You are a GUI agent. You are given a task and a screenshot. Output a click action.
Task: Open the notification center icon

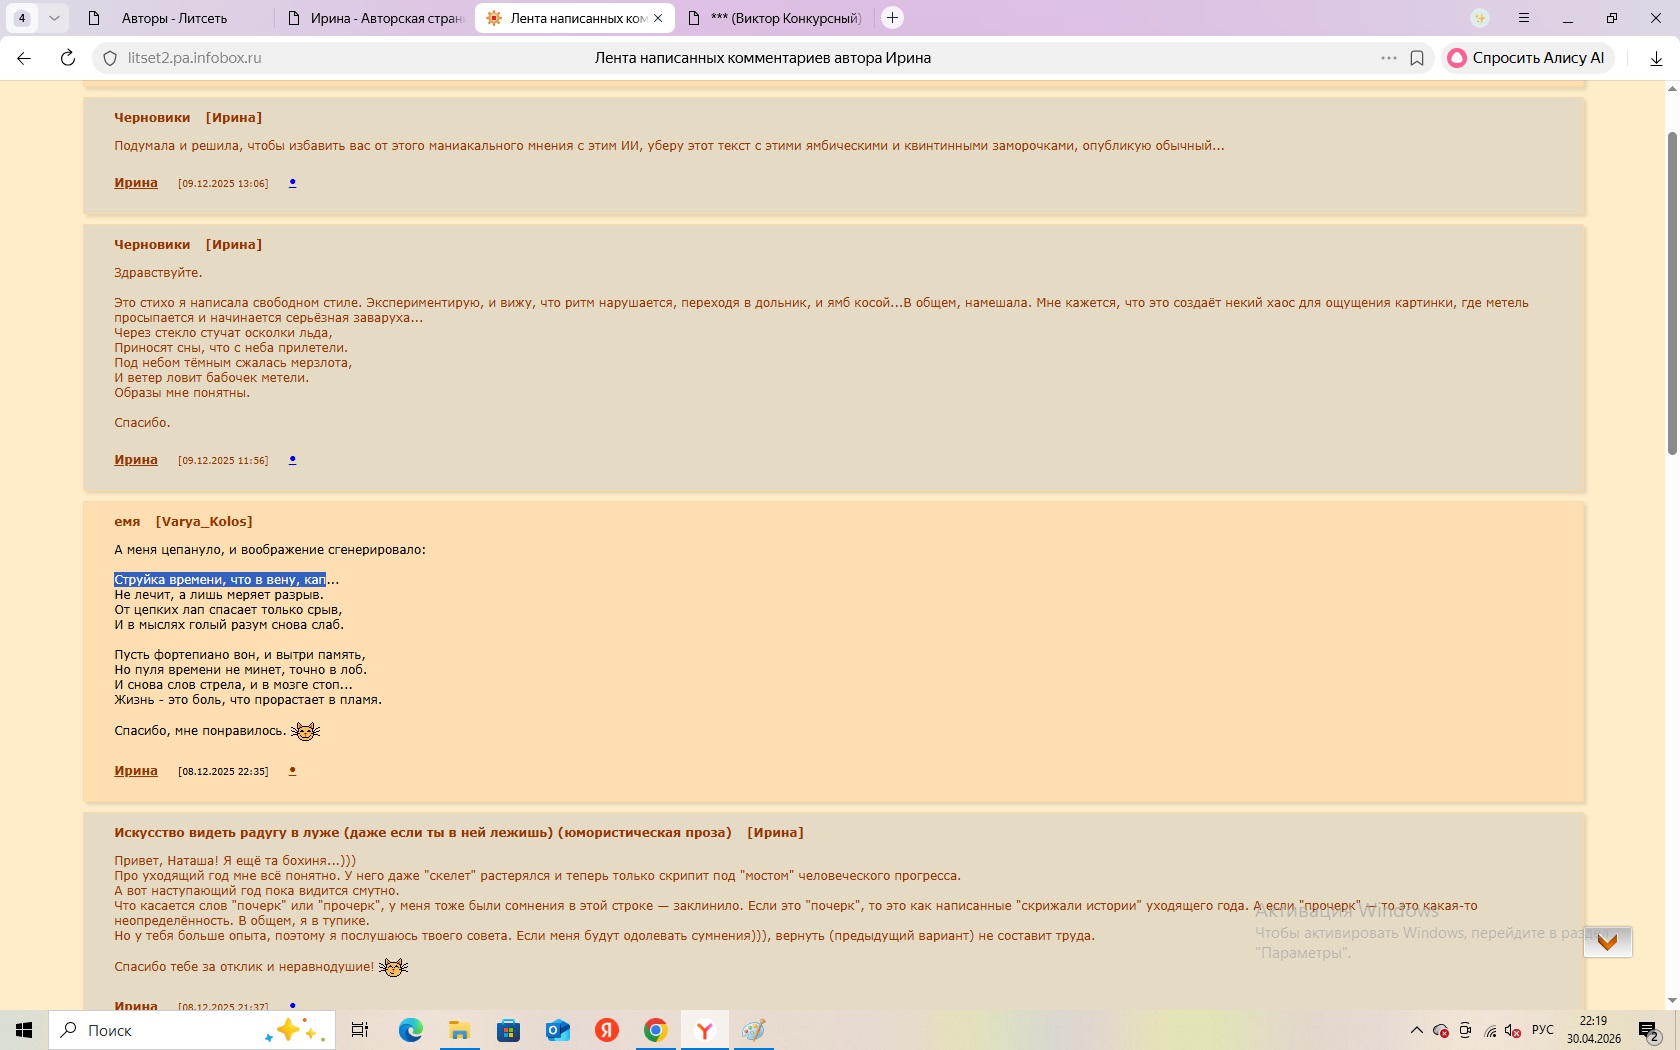(1650, 1030)
